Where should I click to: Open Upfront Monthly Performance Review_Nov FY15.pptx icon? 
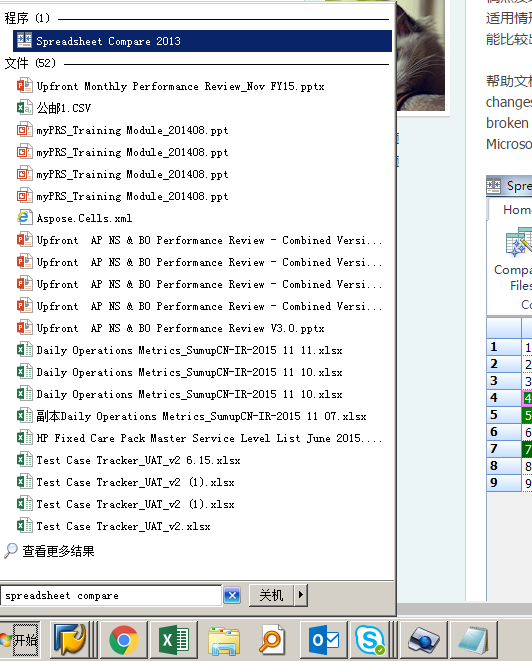click(x=24, y=86)
